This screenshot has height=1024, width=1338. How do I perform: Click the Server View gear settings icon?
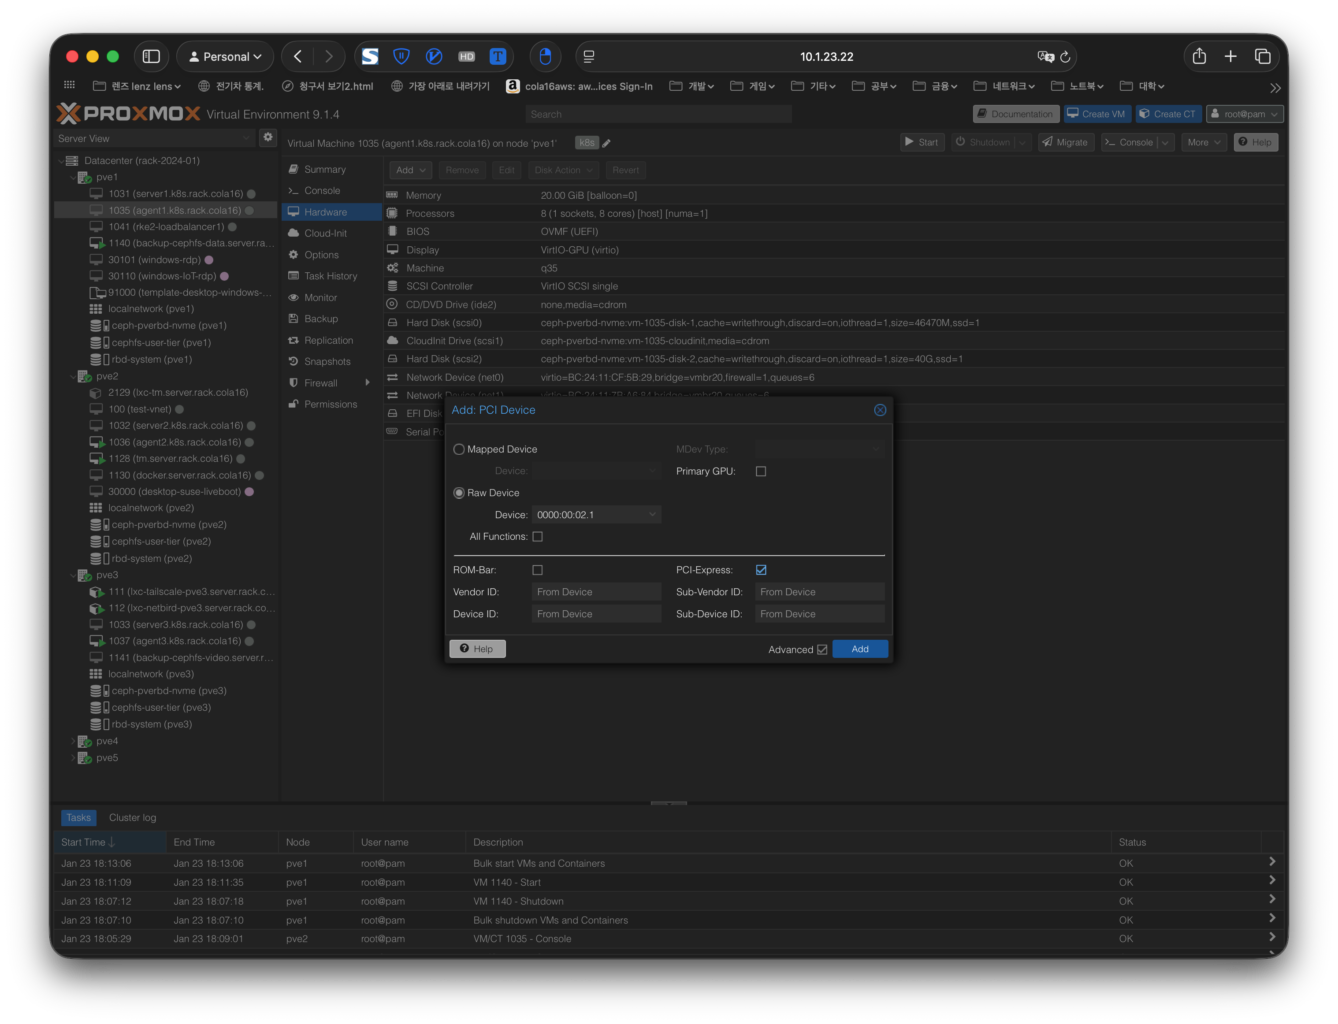point(267,138)
